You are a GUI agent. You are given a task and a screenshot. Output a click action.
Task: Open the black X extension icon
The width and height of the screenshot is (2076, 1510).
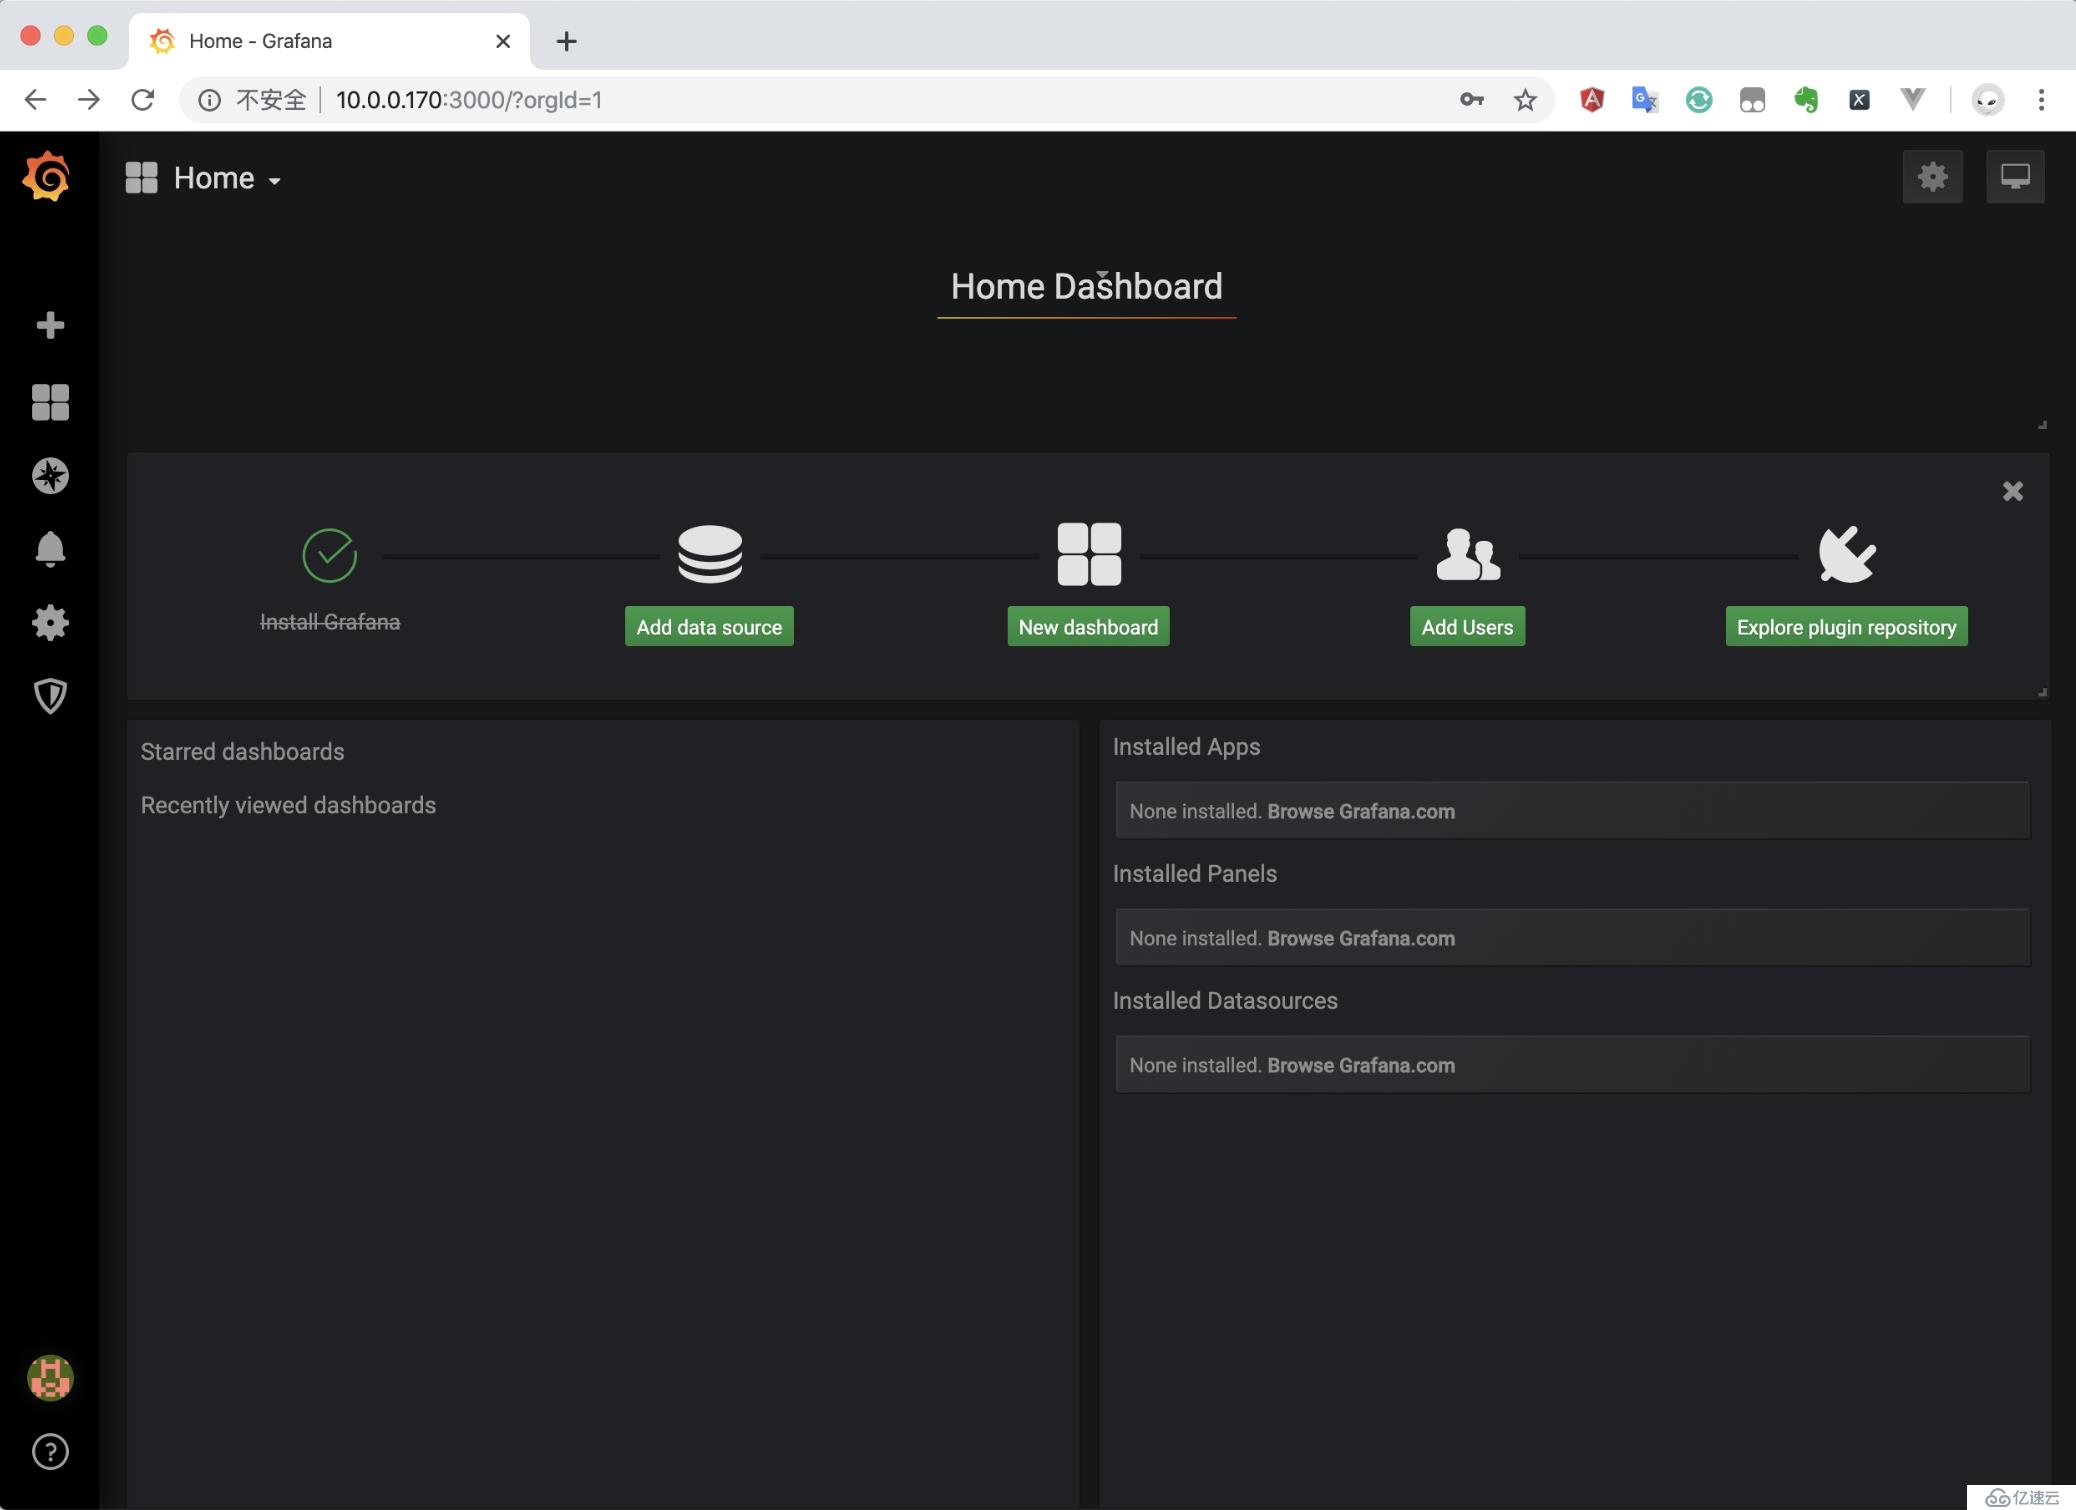click(1859, 99)
